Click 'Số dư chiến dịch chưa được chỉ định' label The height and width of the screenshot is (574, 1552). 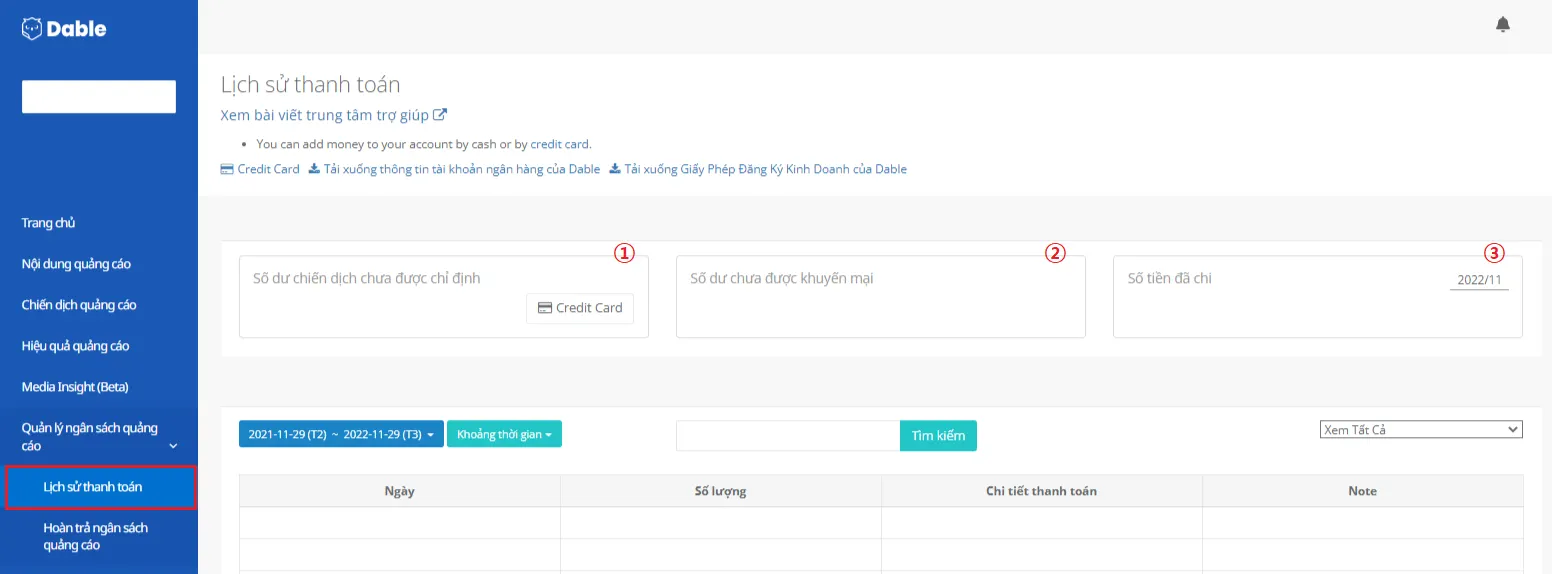367,278
